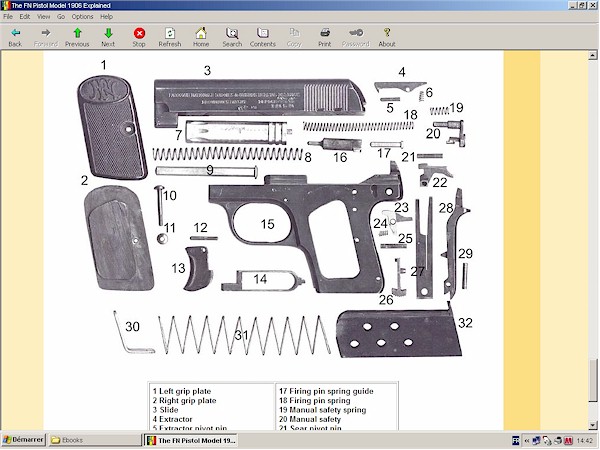Click legend text '20 Manual safety'
The image size is (600, 450).
(310, 419)
